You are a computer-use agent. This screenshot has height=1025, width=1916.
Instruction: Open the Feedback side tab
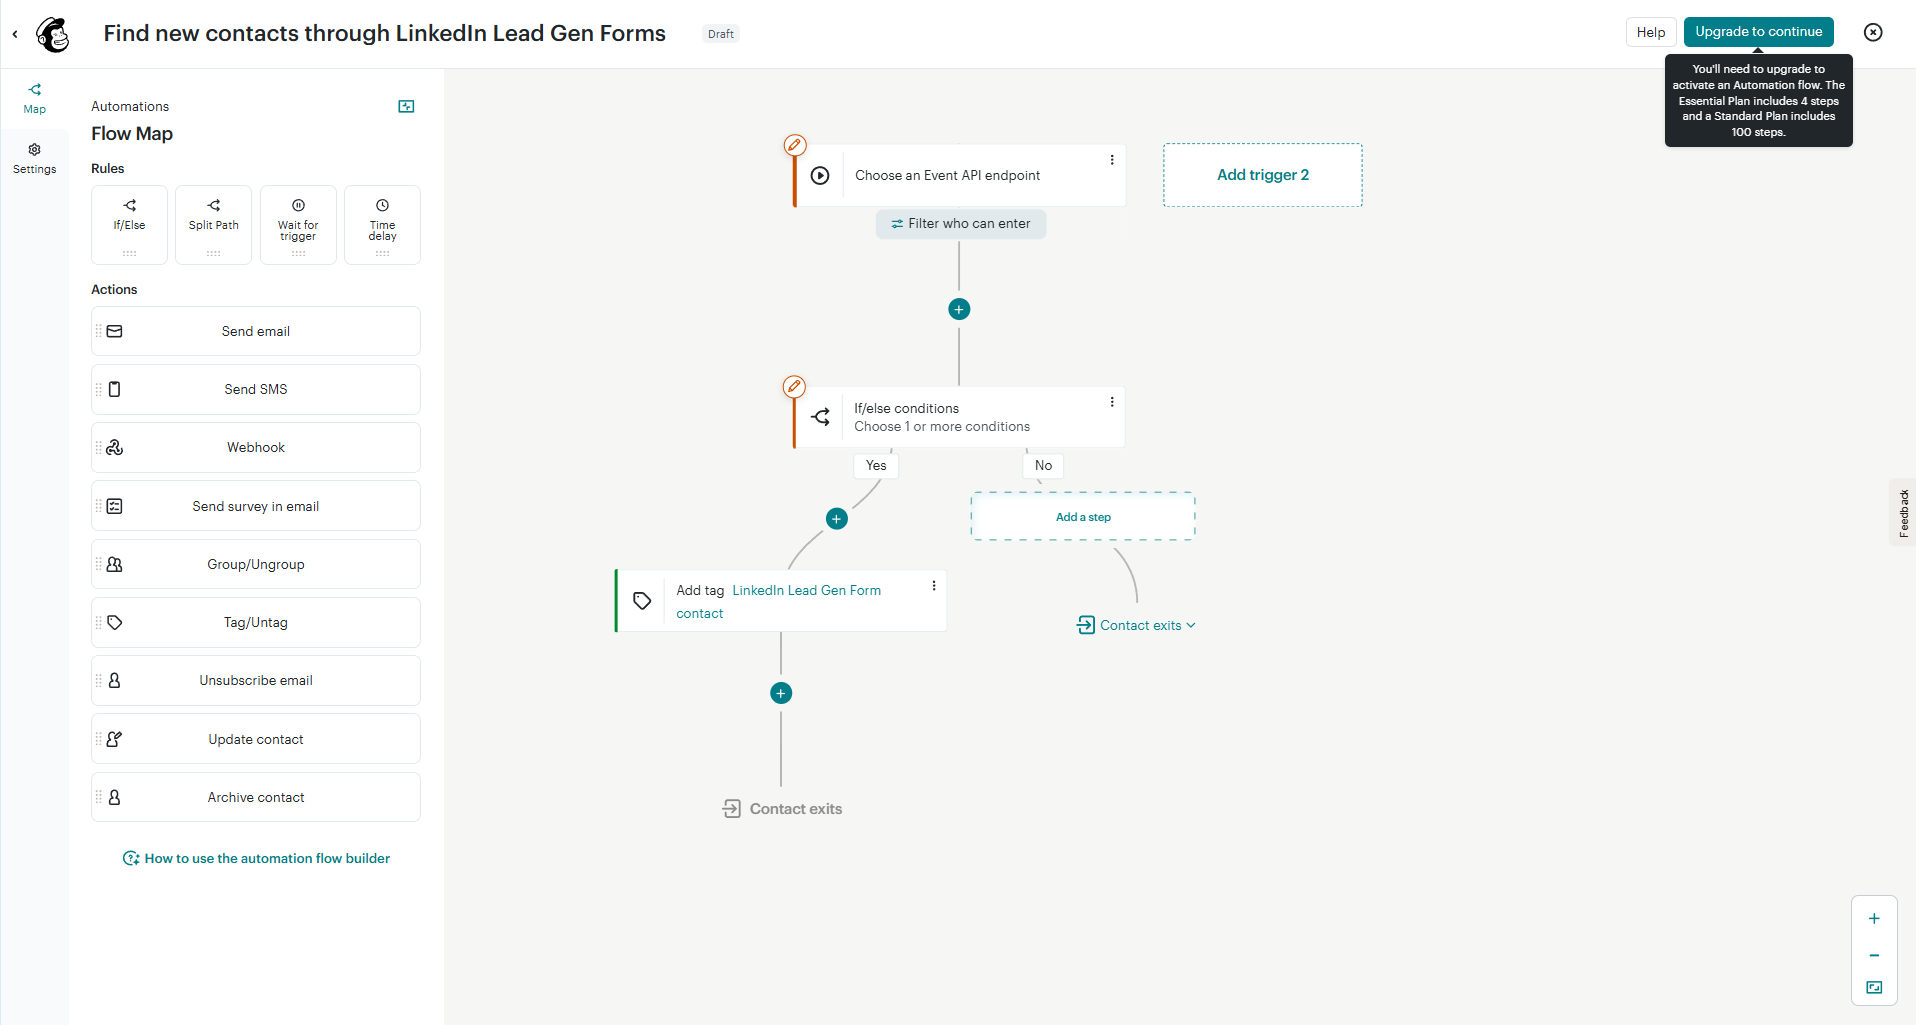click(x=1903, y=513)
